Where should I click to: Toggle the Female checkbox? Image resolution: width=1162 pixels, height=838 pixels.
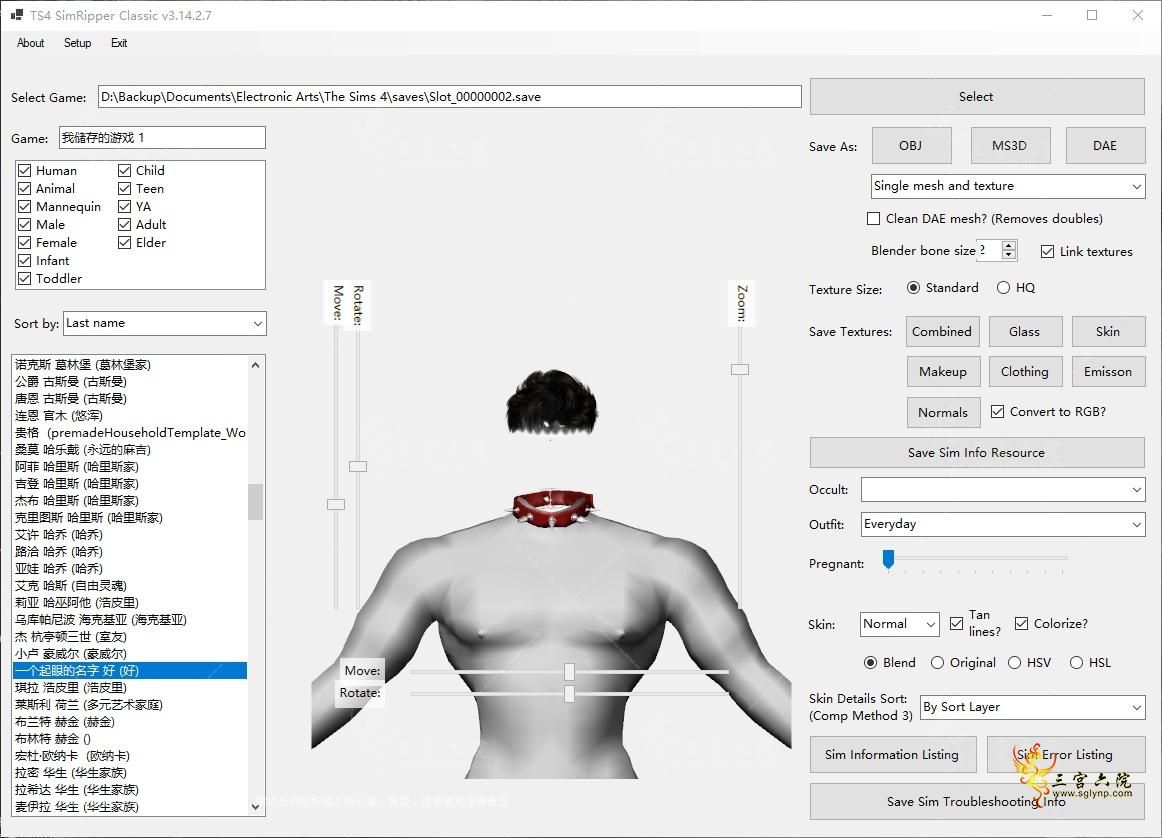(24, 242)
